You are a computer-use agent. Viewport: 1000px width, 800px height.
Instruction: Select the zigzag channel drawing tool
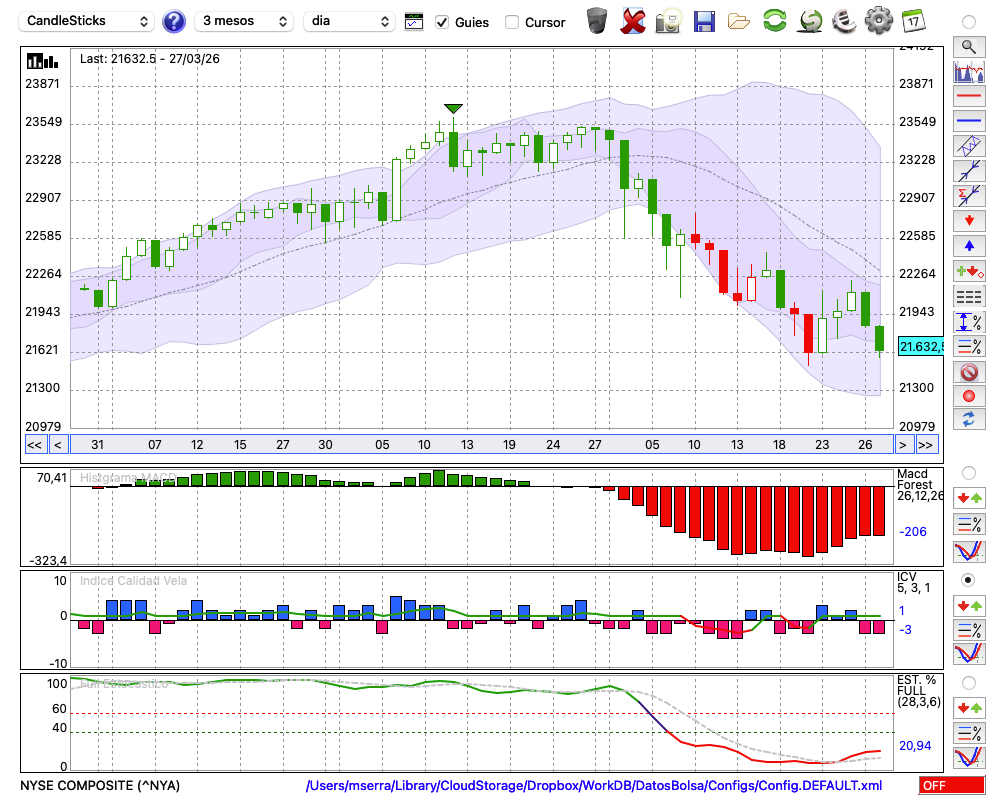(x=969, y=146)
